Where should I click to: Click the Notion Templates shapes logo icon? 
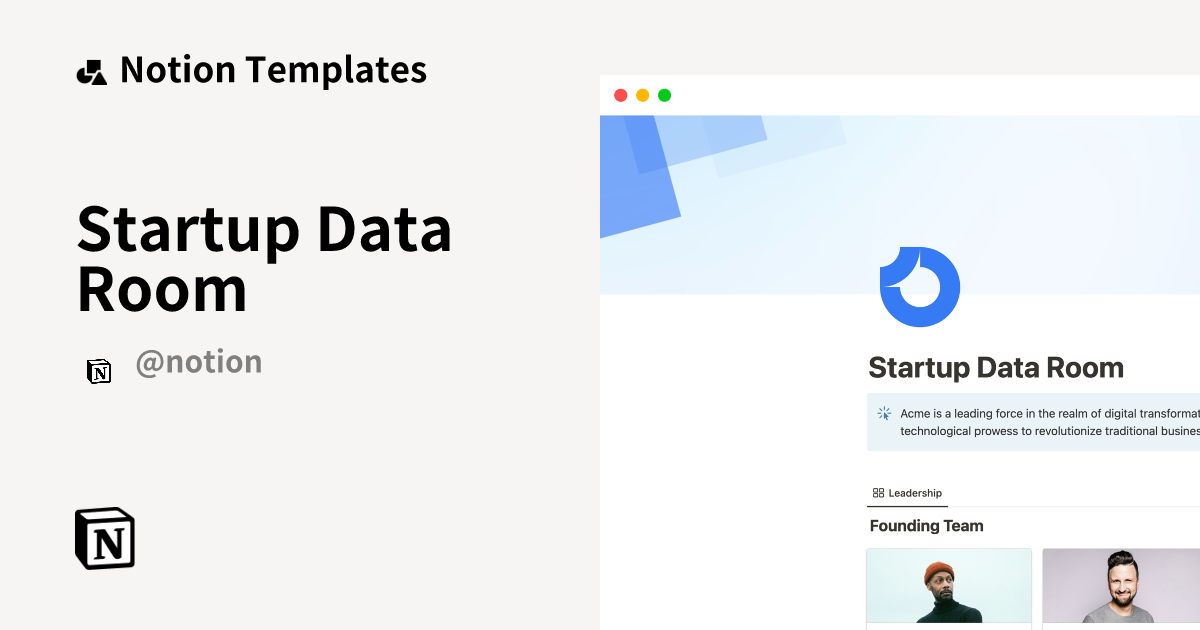(91, 71)
